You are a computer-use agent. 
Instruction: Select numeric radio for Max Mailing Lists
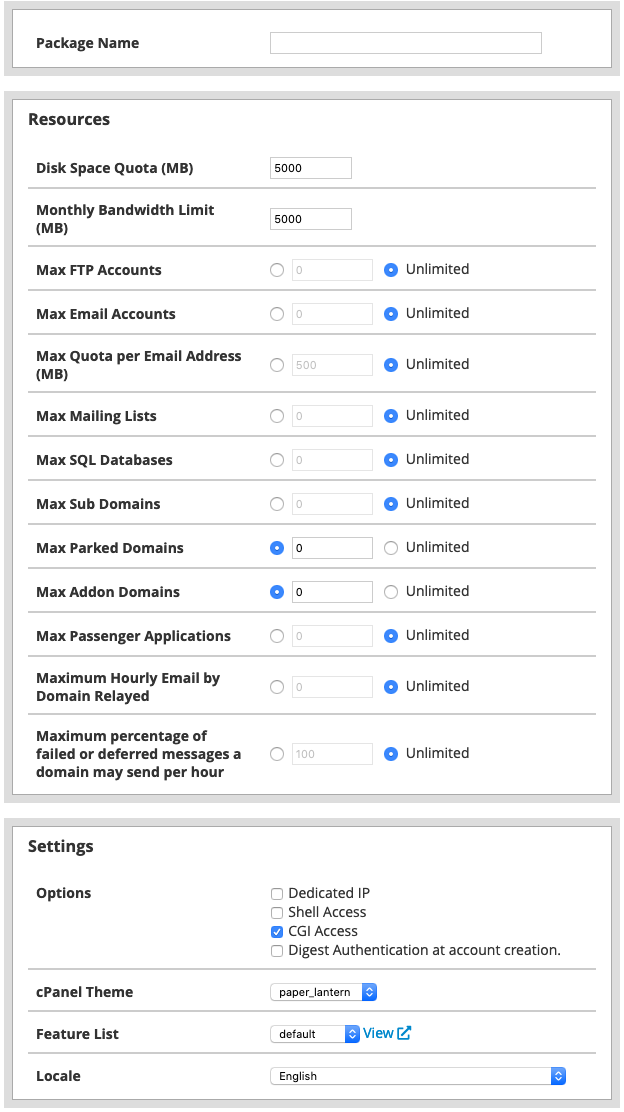pyautogui.click(x=277, y=416)
